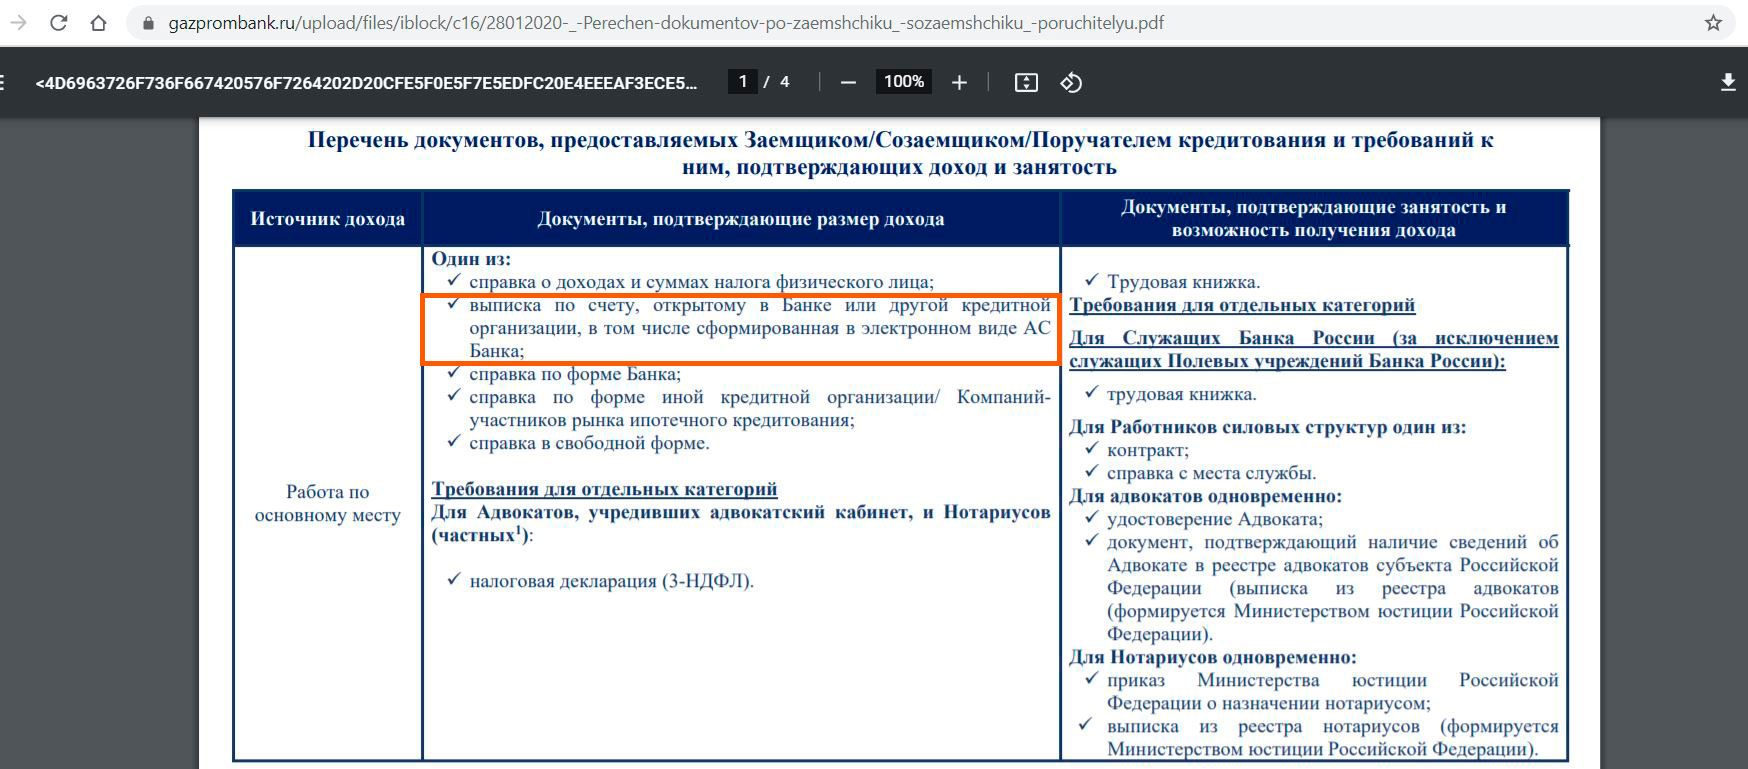Viewport: 1748px width, 769px height.
Task: Click 'удостоверение Адвоката;' item
Action: 1215,519
